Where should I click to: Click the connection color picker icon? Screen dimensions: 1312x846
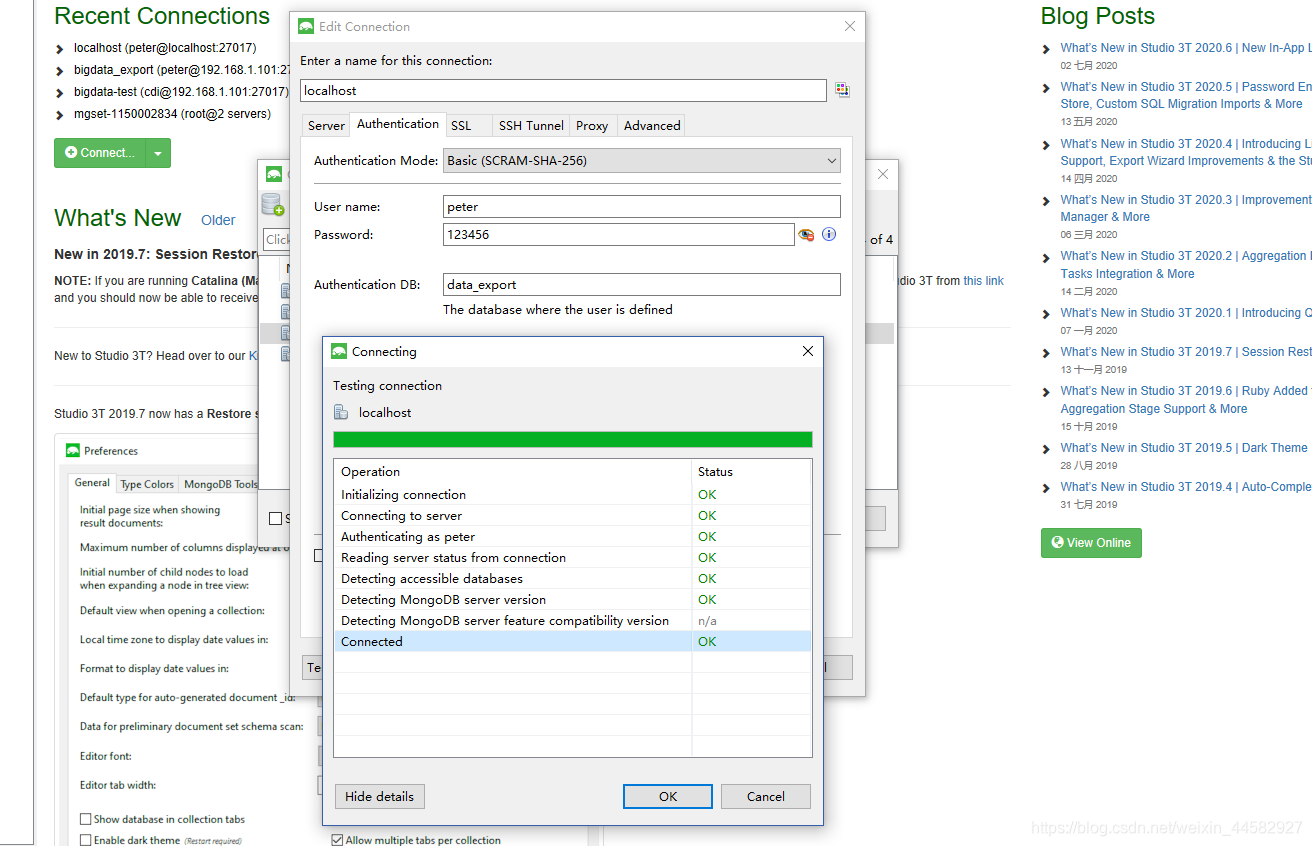[842, 90]
